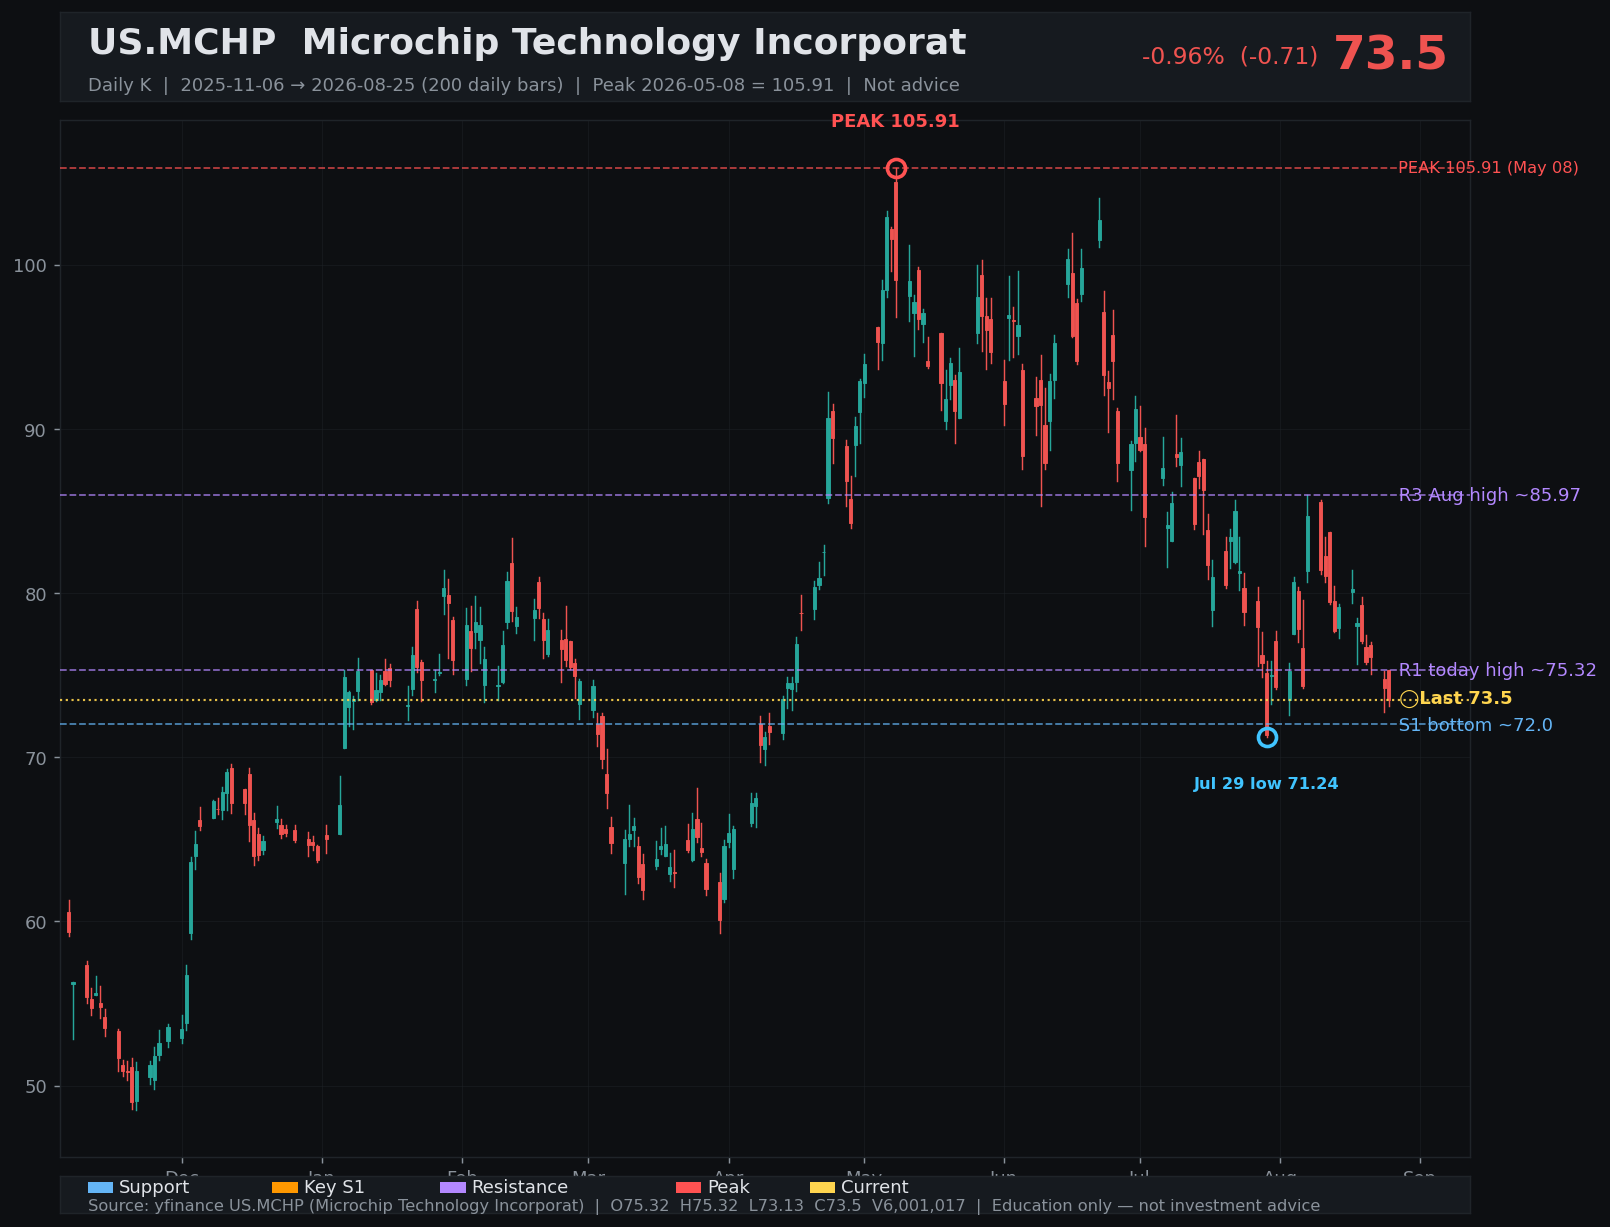Viewport: 1610px width, 1227px height.
Task: Click the yellow Last 73.5 circle marker
Action: pos(1409,699)
